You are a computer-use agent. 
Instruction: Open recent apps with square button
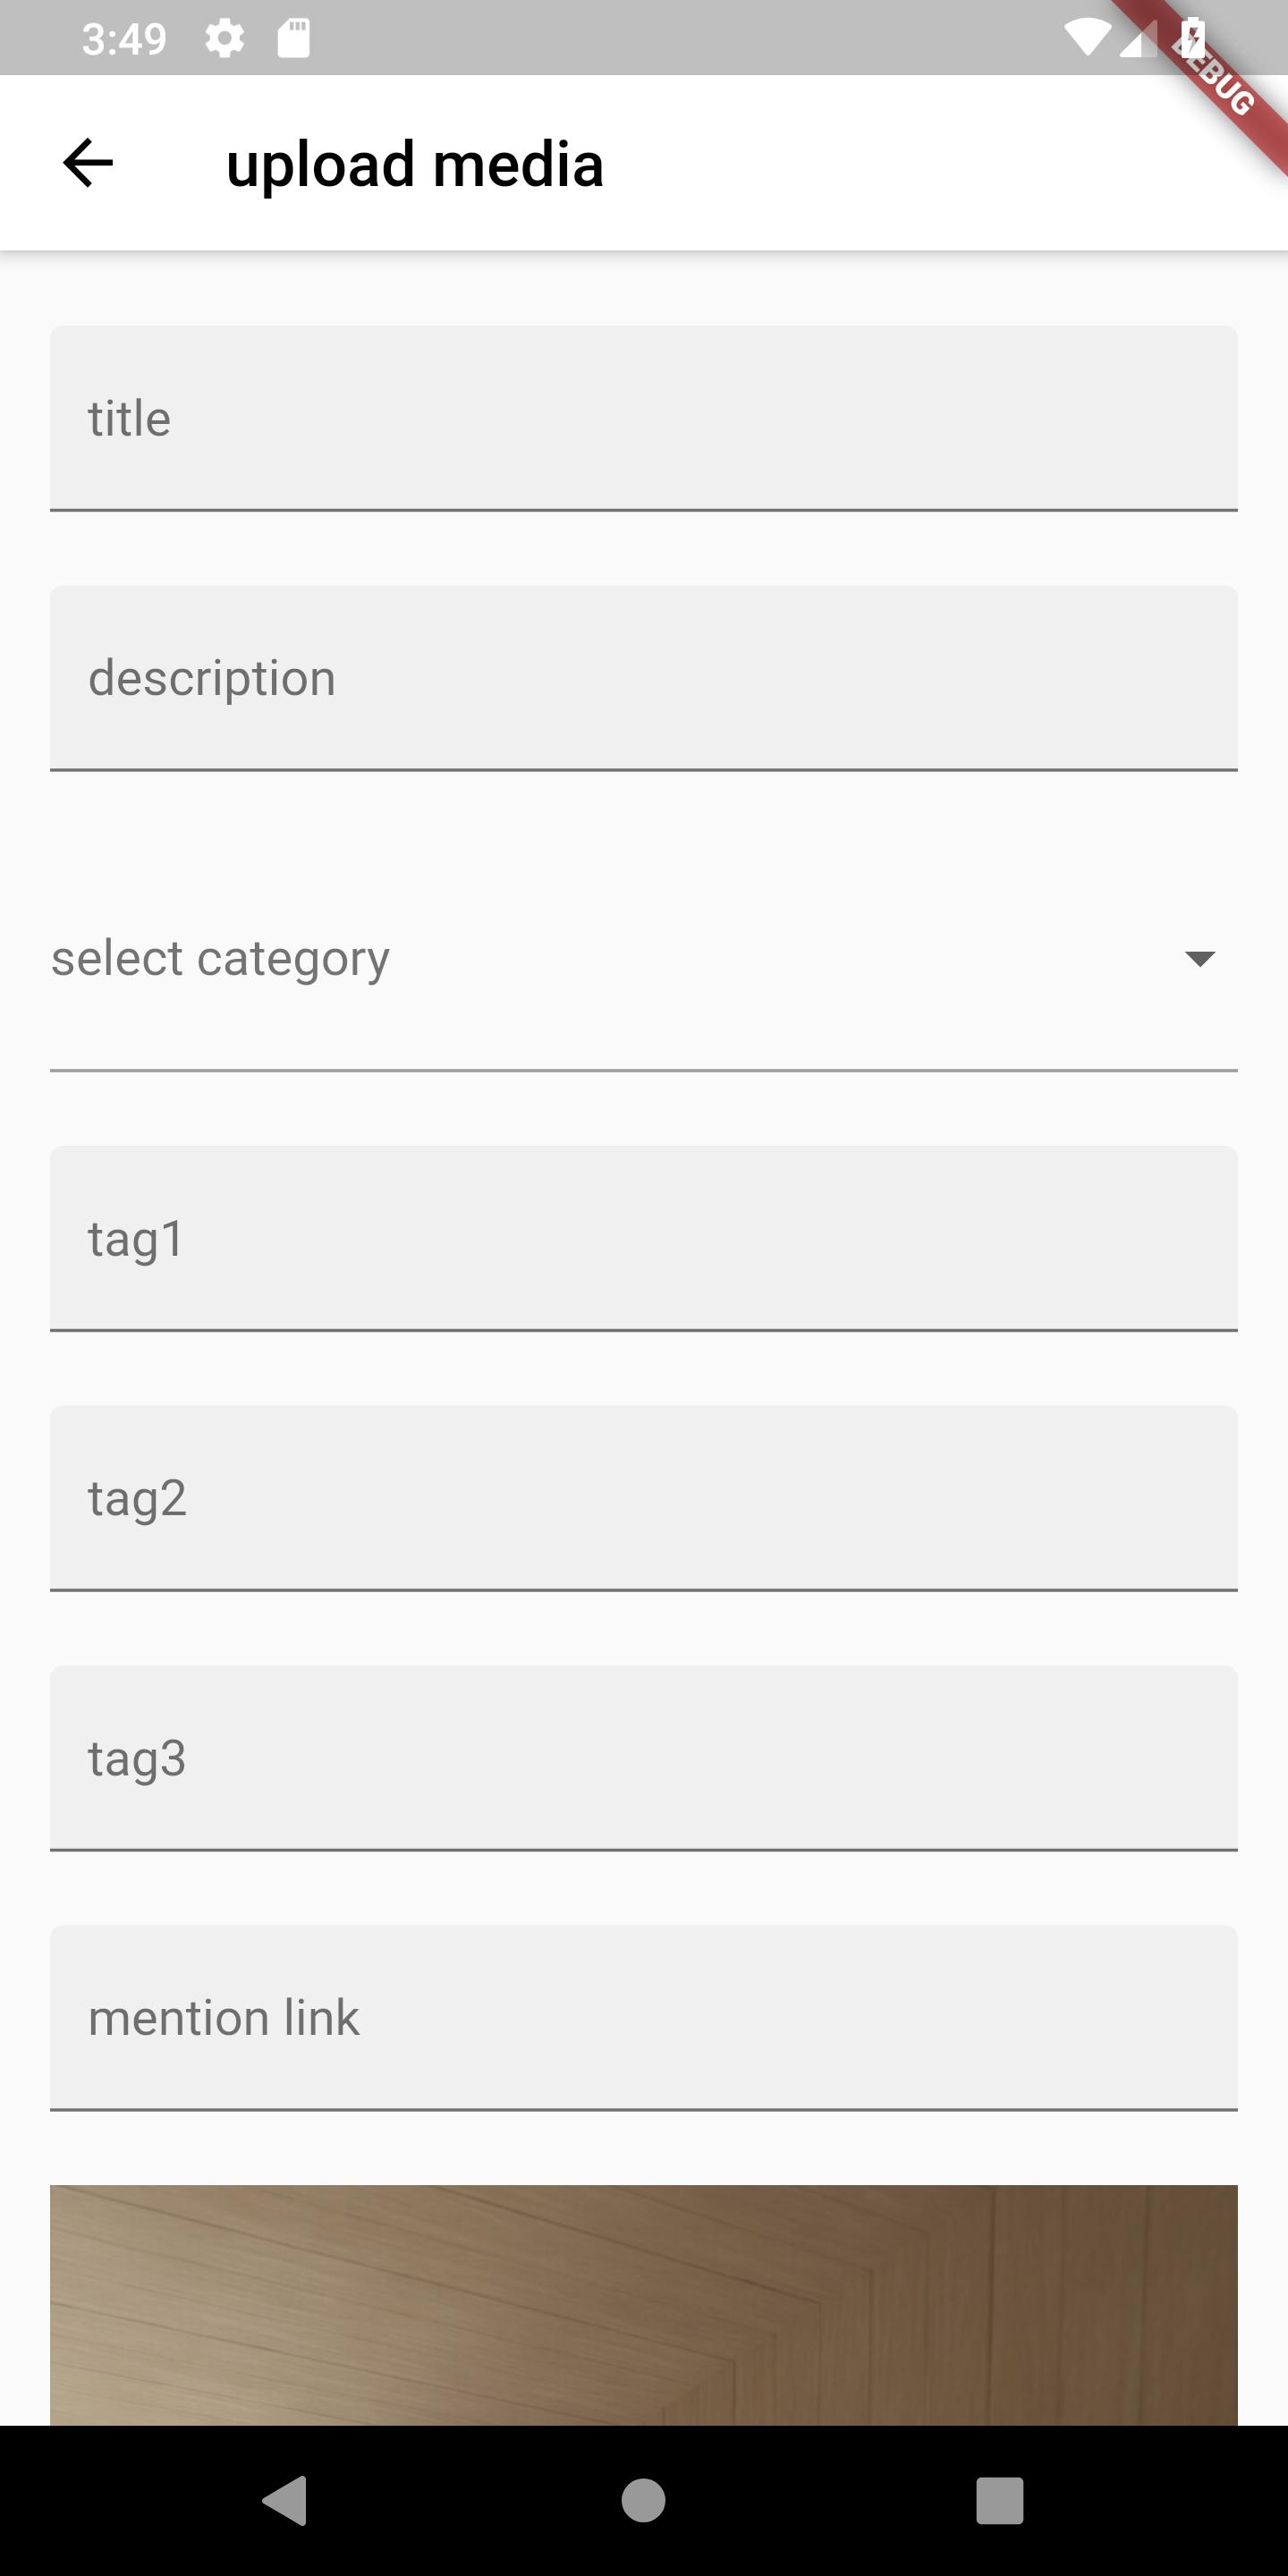[x=999, y=2501]
